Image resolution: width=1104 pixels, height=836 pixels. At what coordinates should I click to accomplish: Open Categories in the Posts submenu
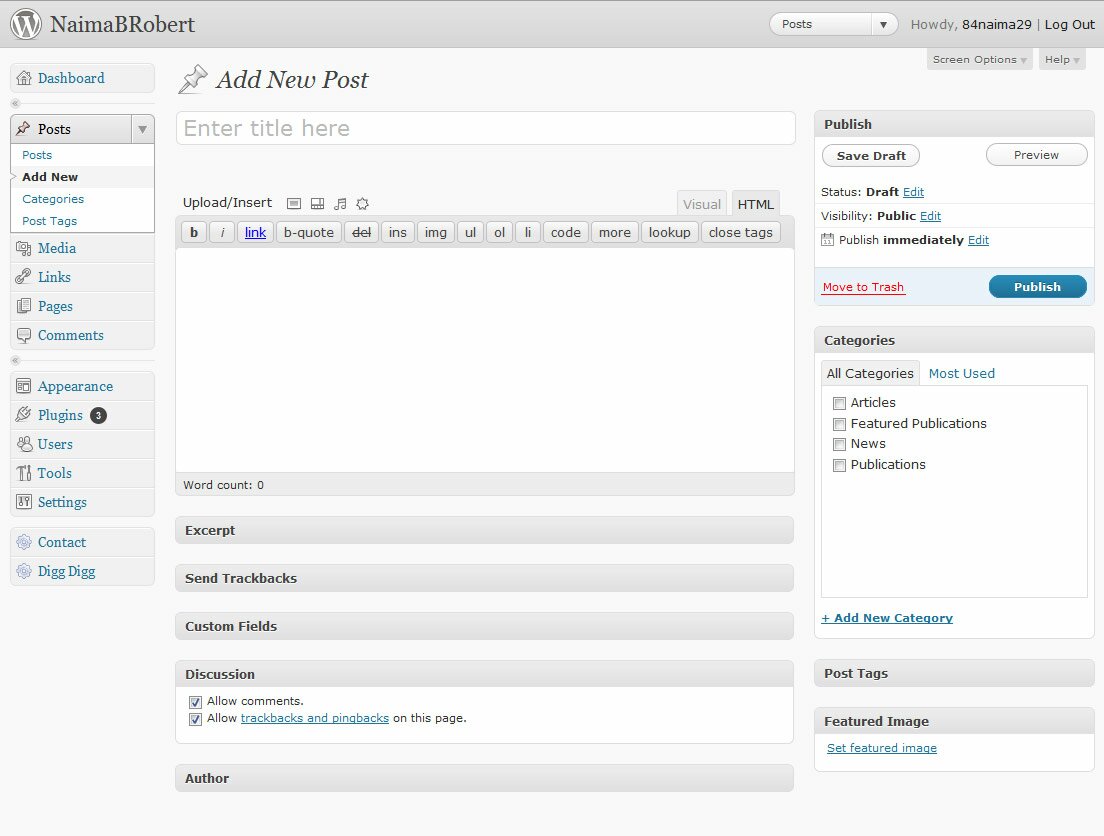click(x=53, y=199)
